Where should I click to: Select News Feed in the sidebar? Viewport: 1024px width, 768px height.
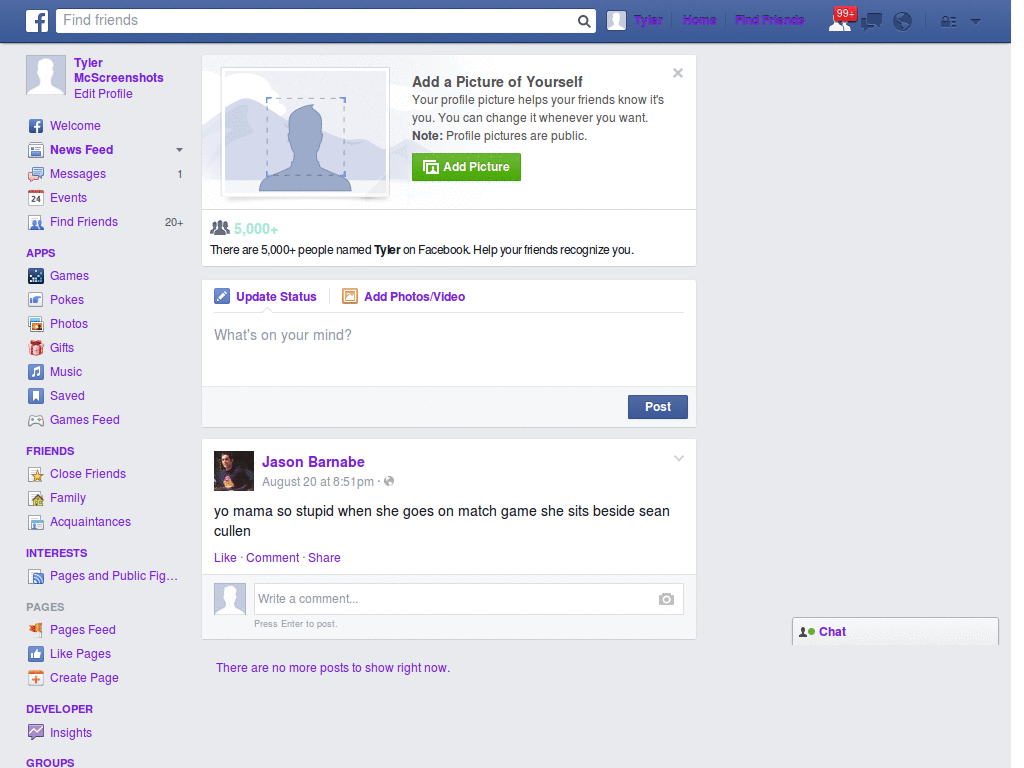click(82, 150)
